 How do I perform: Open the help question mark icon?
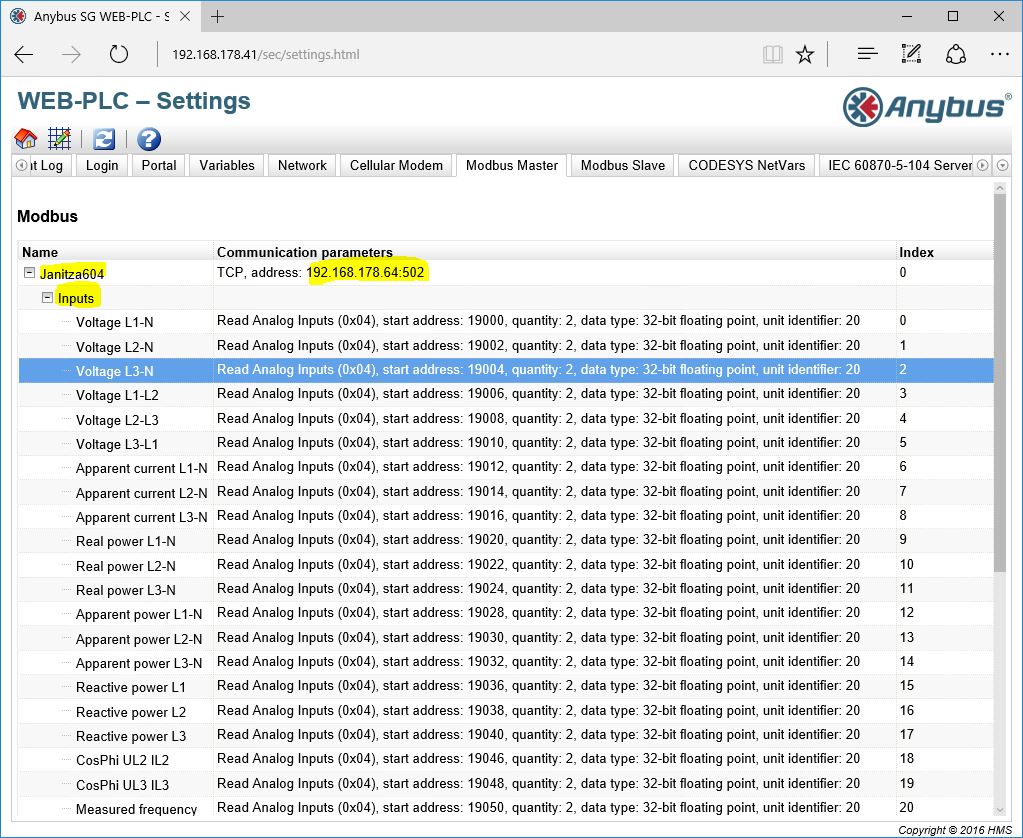(x=149, y=139)
